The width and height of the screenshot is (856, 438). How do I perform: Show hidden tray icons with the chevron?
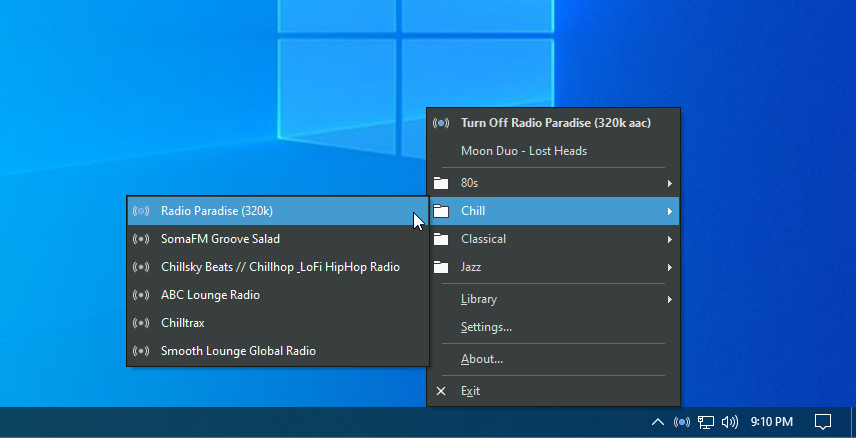(658, 422)
